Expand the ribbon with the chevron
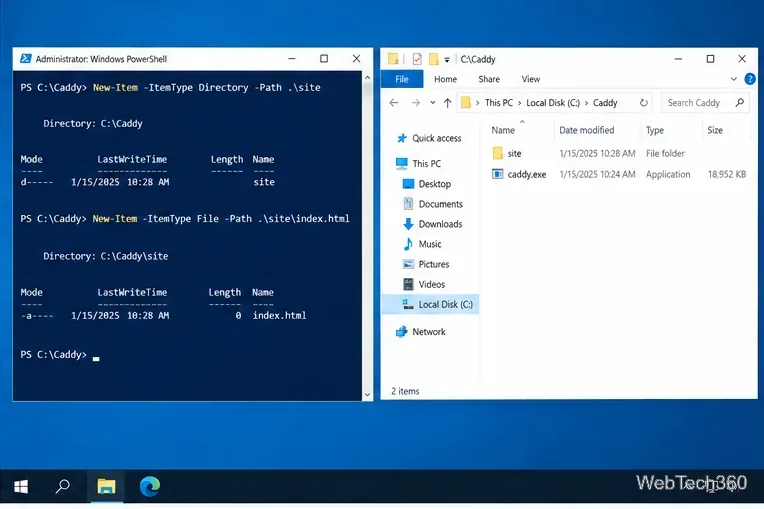Screen dimensions: 764x509 click(x=733, y=79)
